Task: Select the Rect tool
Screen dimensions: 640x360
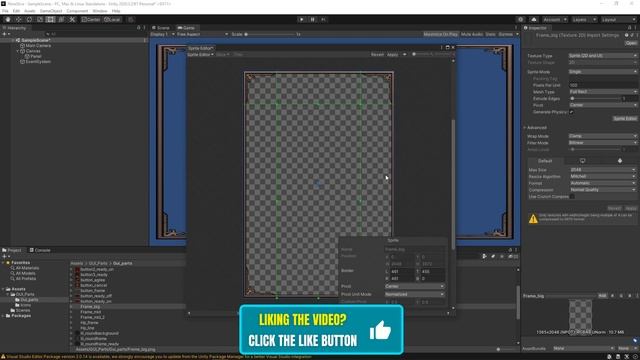Action: click(x=50, y=20)
